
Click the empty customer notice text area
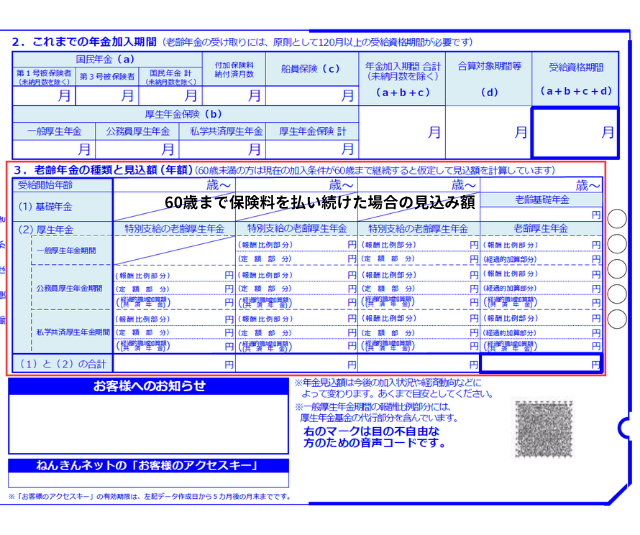click(149, 423)
